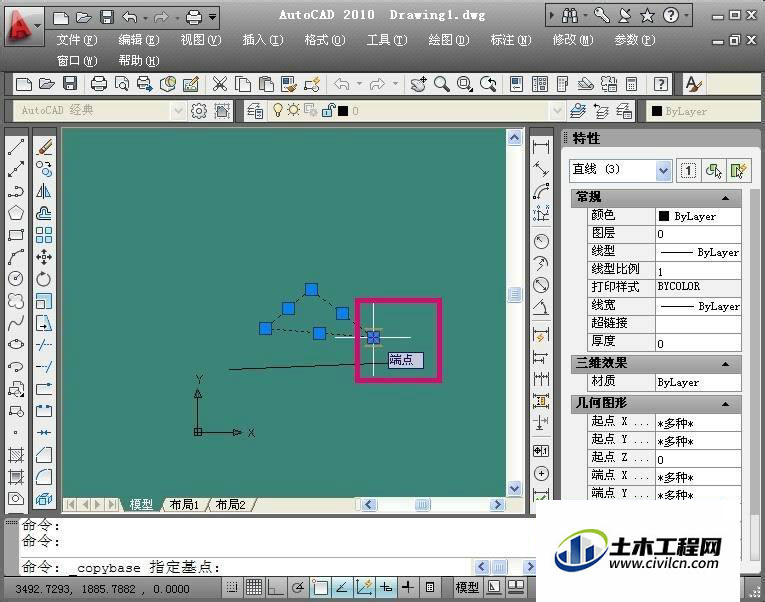Open the Layer Properties Manager icon
This screenshot has width=765, height=602.
tap(255, 111)
